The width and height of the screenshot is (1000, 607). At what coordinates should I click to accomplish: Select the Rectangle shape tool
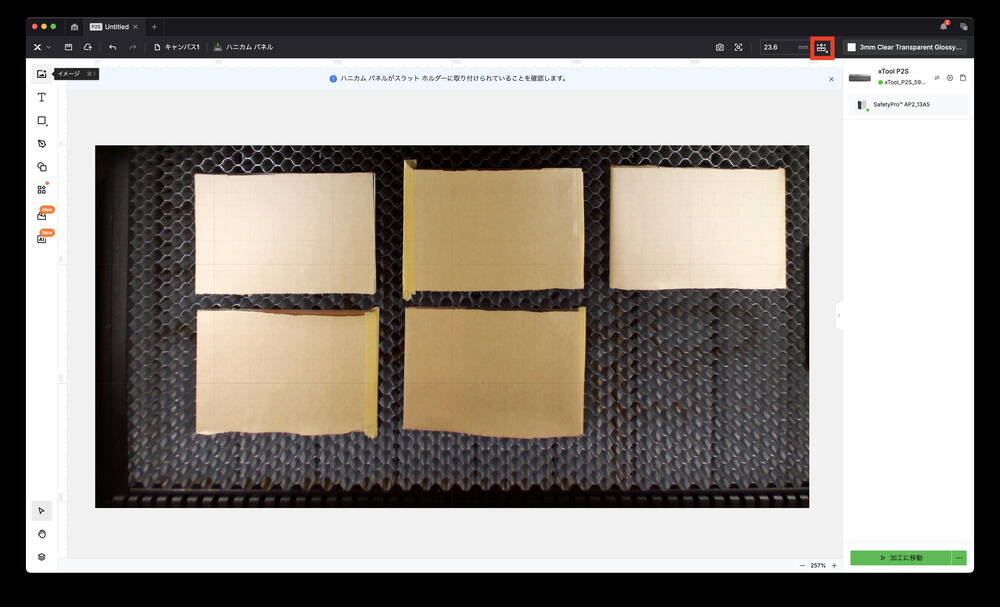[x=41, y=121]
